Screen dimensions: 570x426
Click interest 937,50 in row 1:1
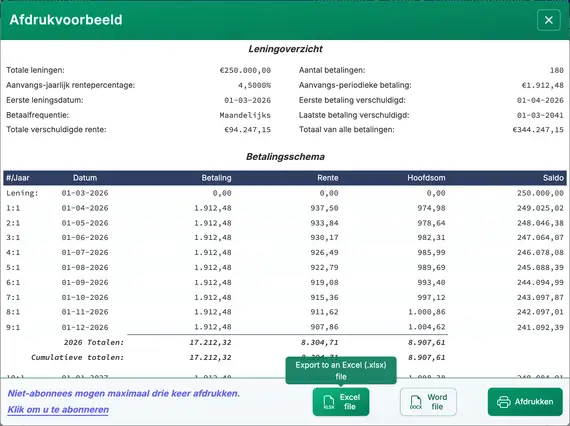(x=324, y=208)
